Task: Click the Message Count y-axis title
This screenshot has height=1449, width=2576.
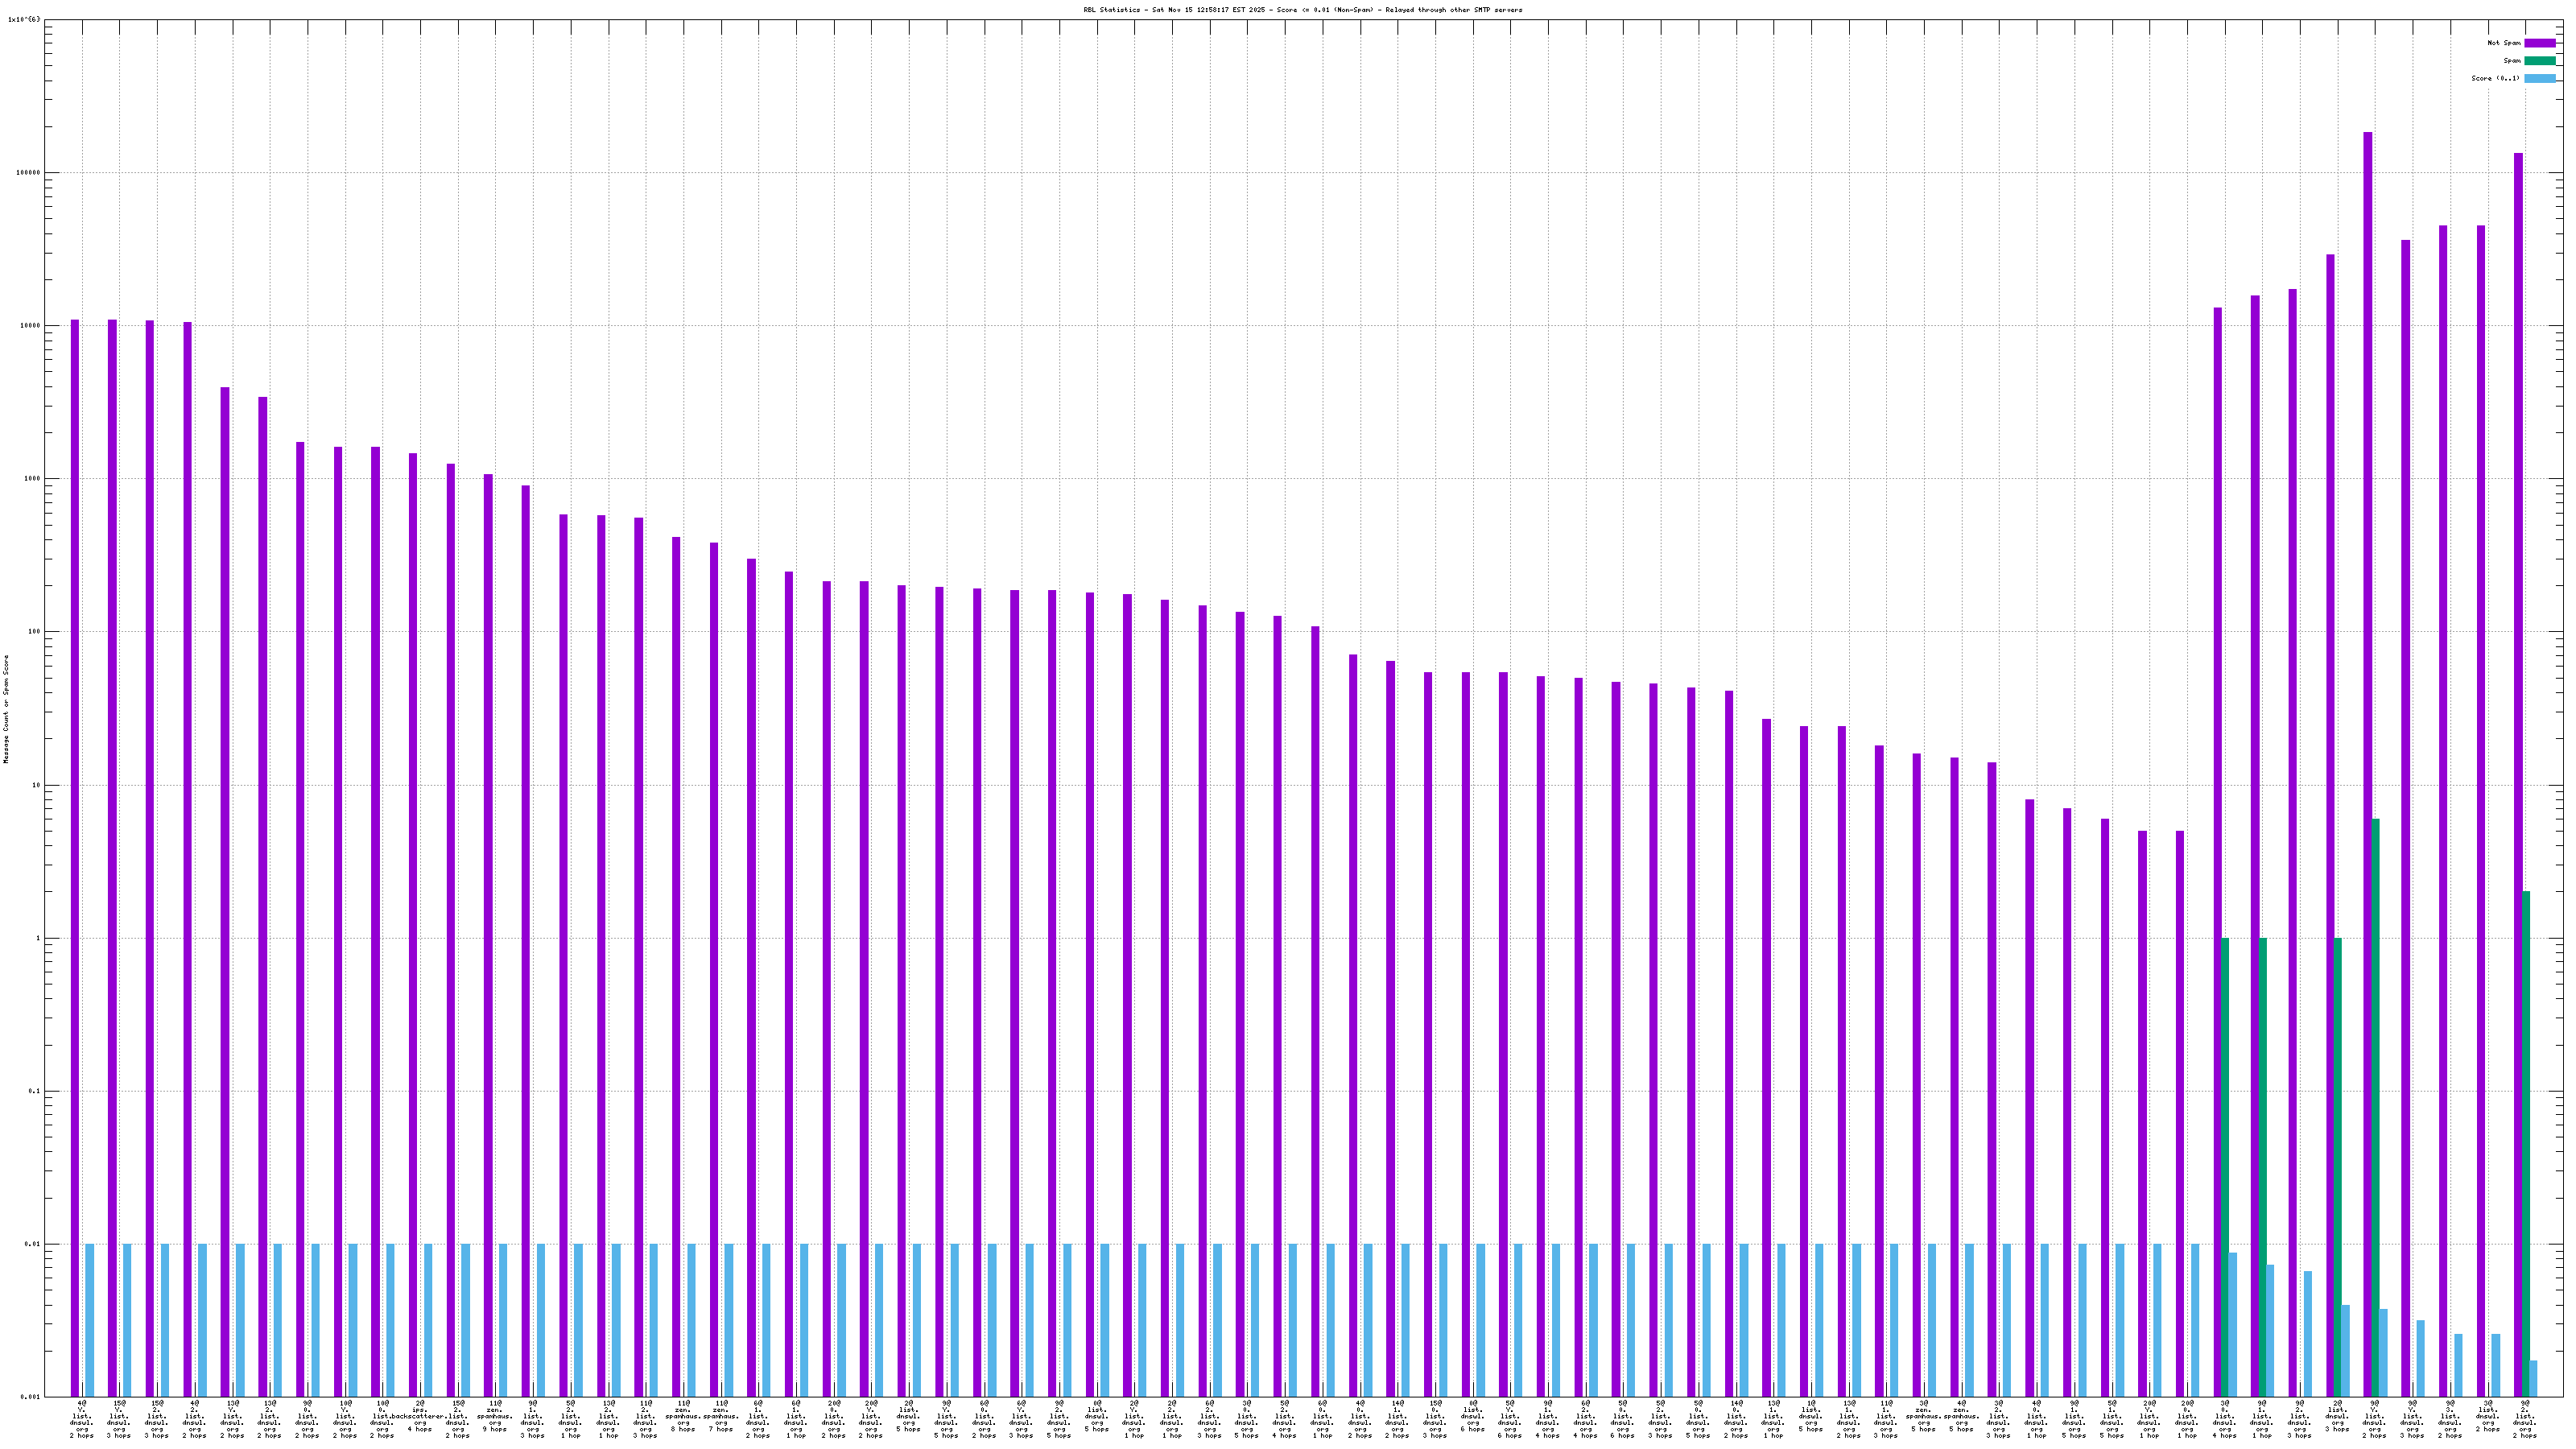Action: (x=6, y=709)
